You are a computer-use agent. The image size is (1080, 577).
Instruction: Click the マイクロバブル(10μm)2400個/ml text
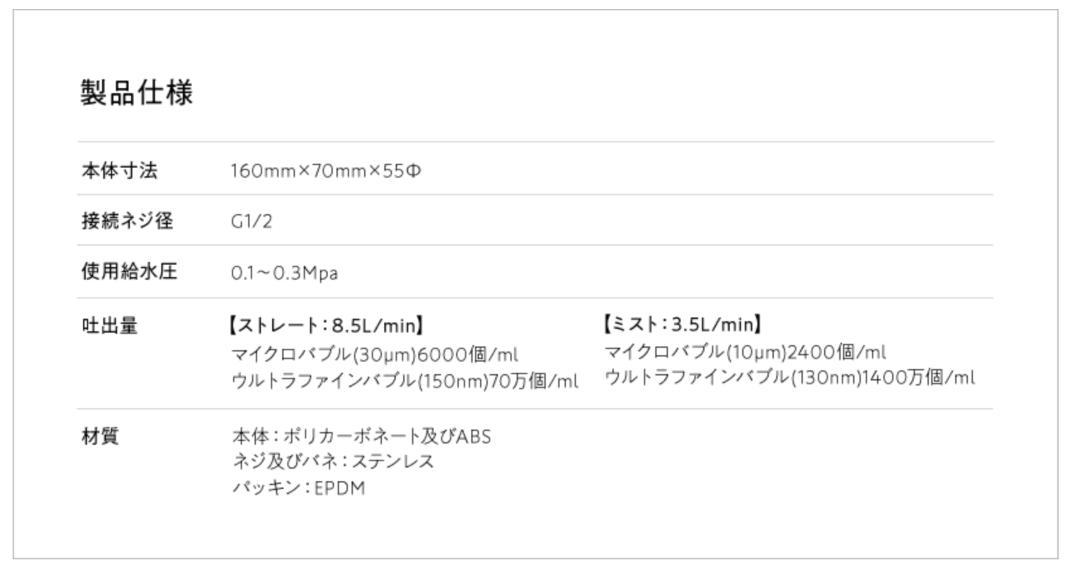click(x=745, y=352)
